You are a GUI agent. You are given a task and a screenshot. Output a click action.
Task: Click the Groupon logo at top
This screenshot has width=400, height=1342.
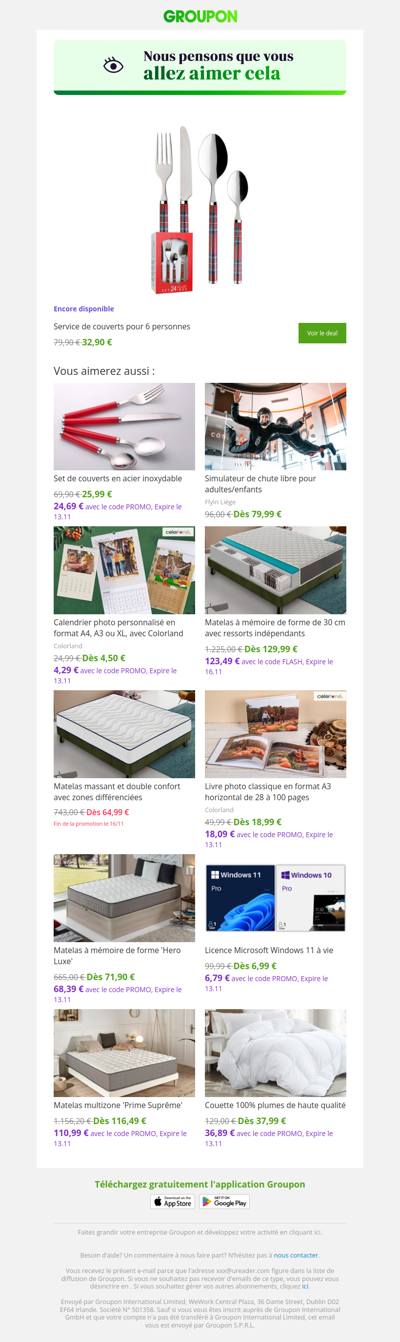[200, 16]
